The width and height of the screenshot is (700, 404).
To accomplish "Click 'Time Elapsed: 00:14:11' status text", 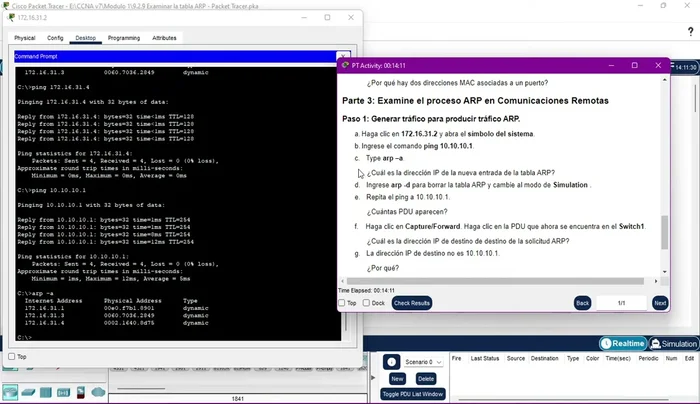I will (x=366, y=291).
